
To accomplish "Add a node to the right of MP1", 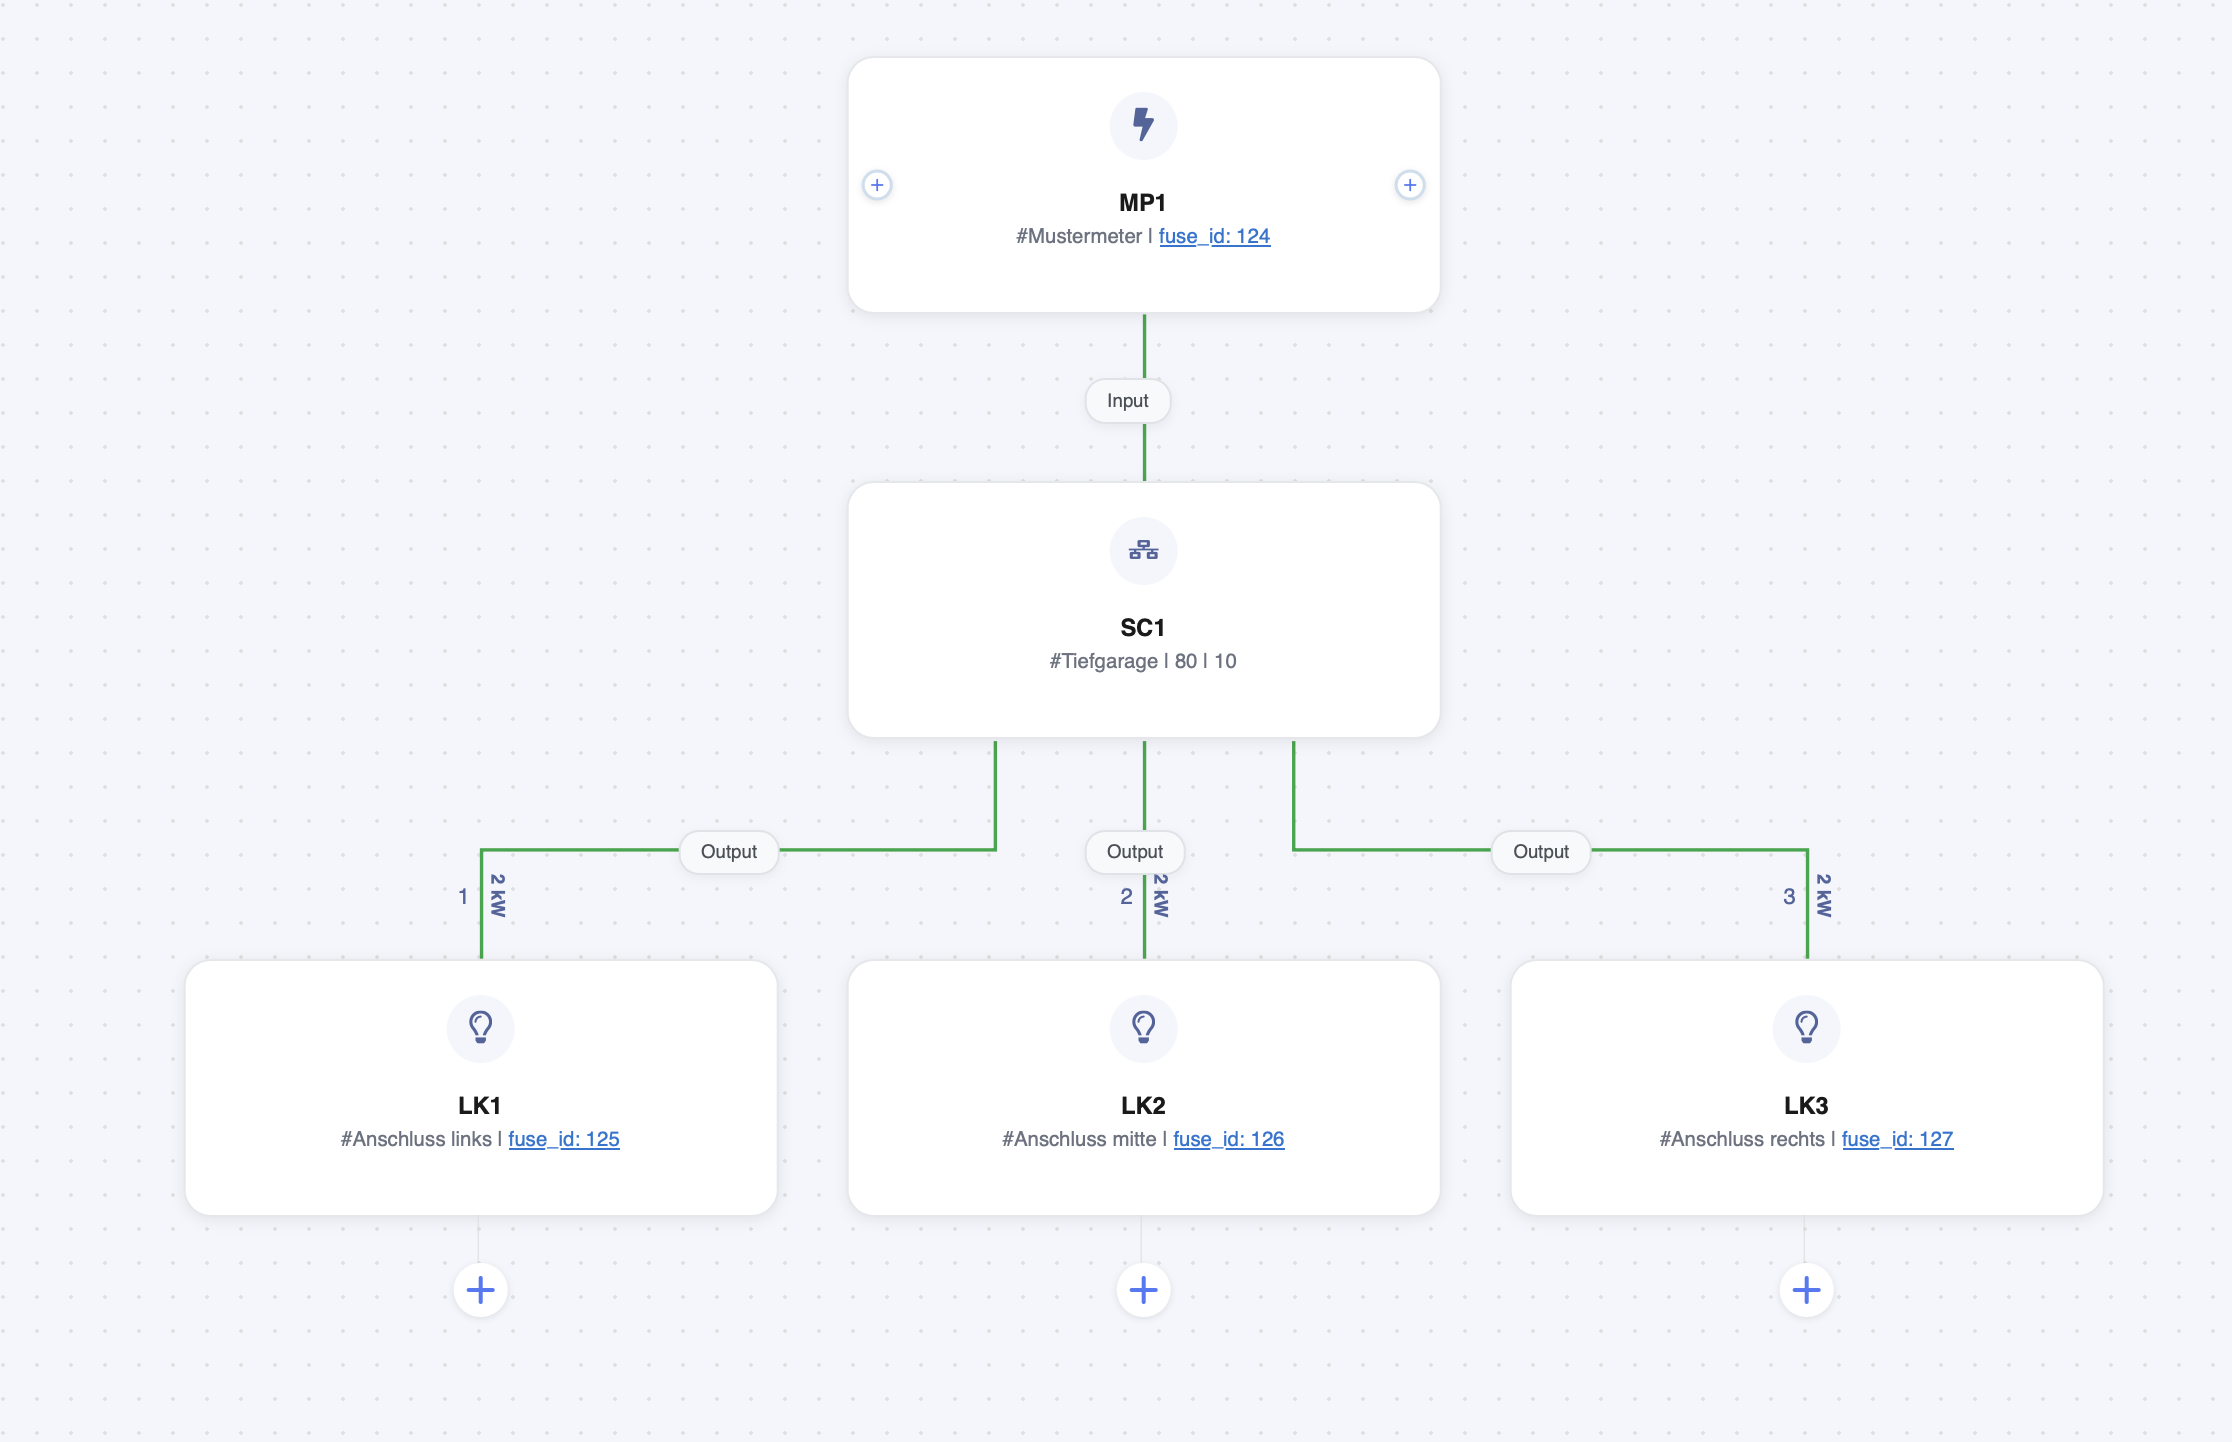I will pyautogui.click(x=1410, y=185).
